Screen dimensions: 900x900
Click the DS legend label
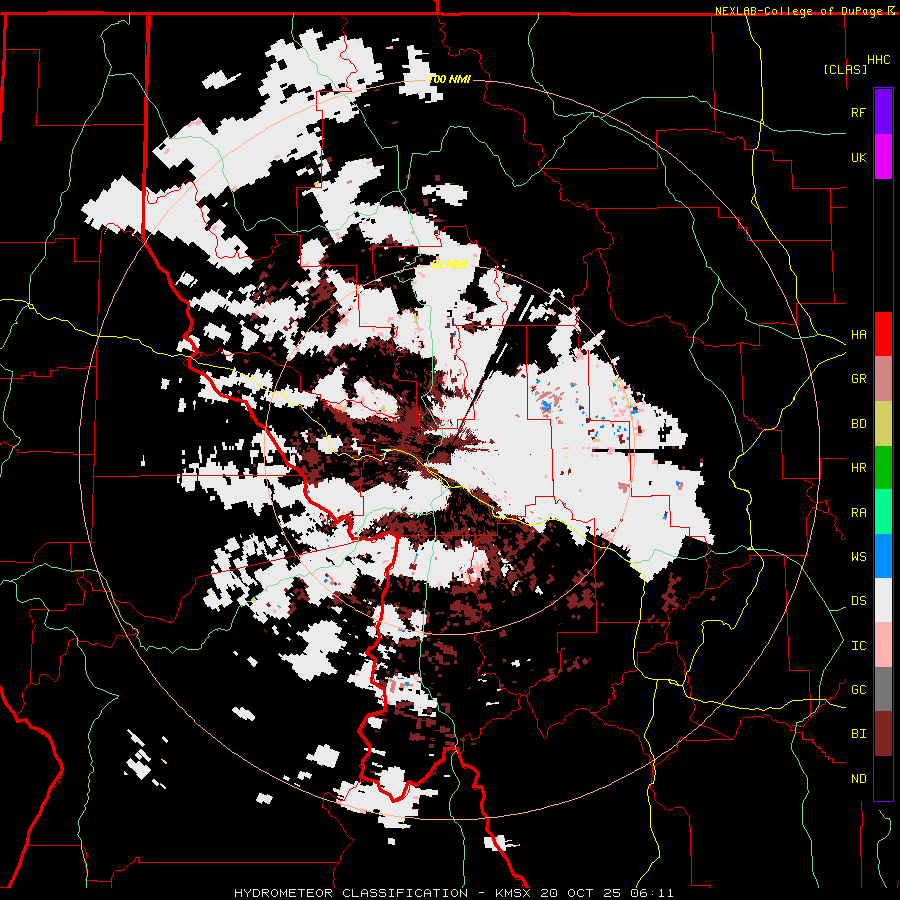coord(858,600)
